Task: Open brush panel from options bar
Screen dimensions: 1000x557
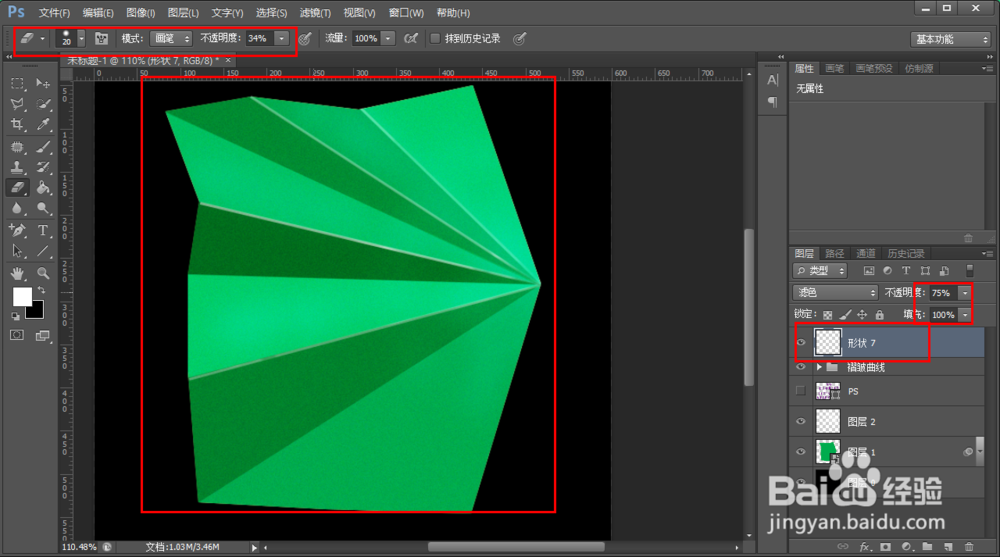Action: tap(101, 38)
